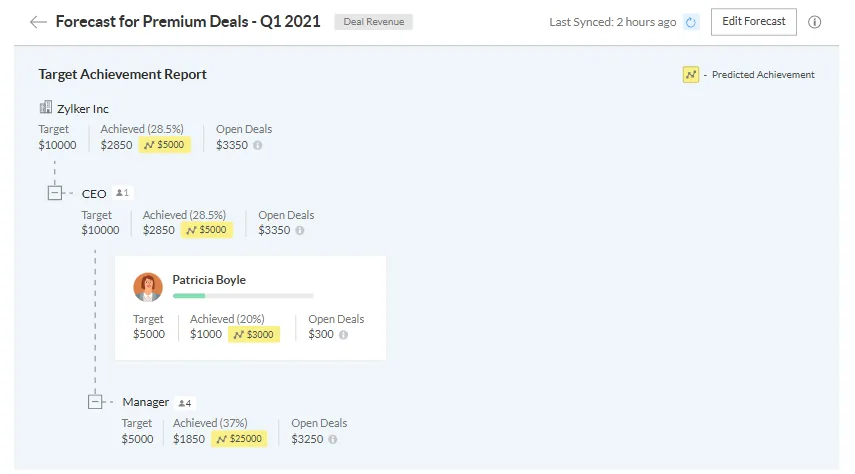
Task: Click the refresh sync icon
Action: click(x=691, y=22)
